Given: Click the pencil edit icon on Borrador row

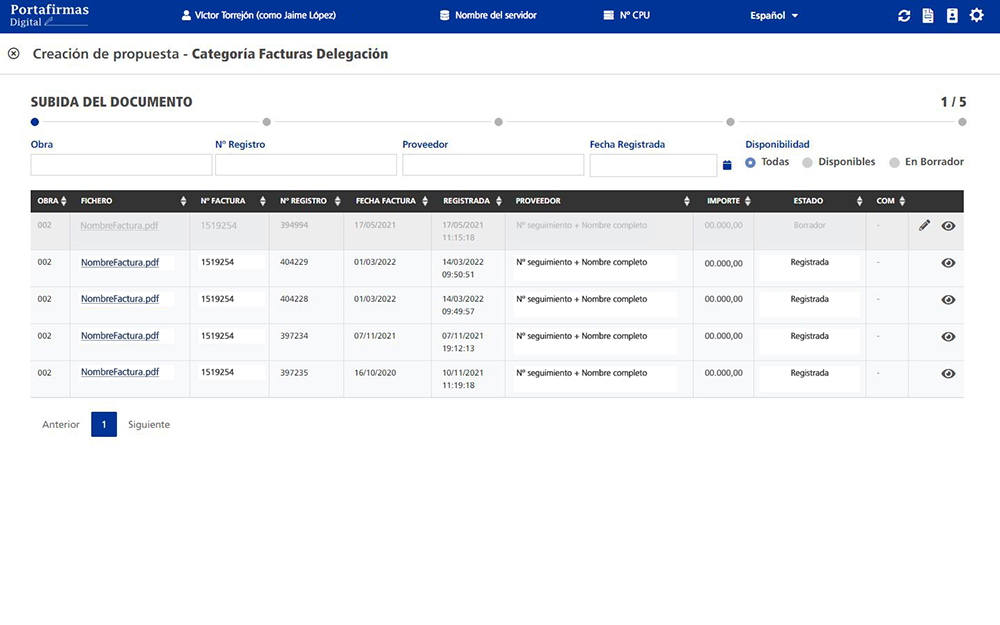Looking at the screenshot, I should tap(924, 226).
